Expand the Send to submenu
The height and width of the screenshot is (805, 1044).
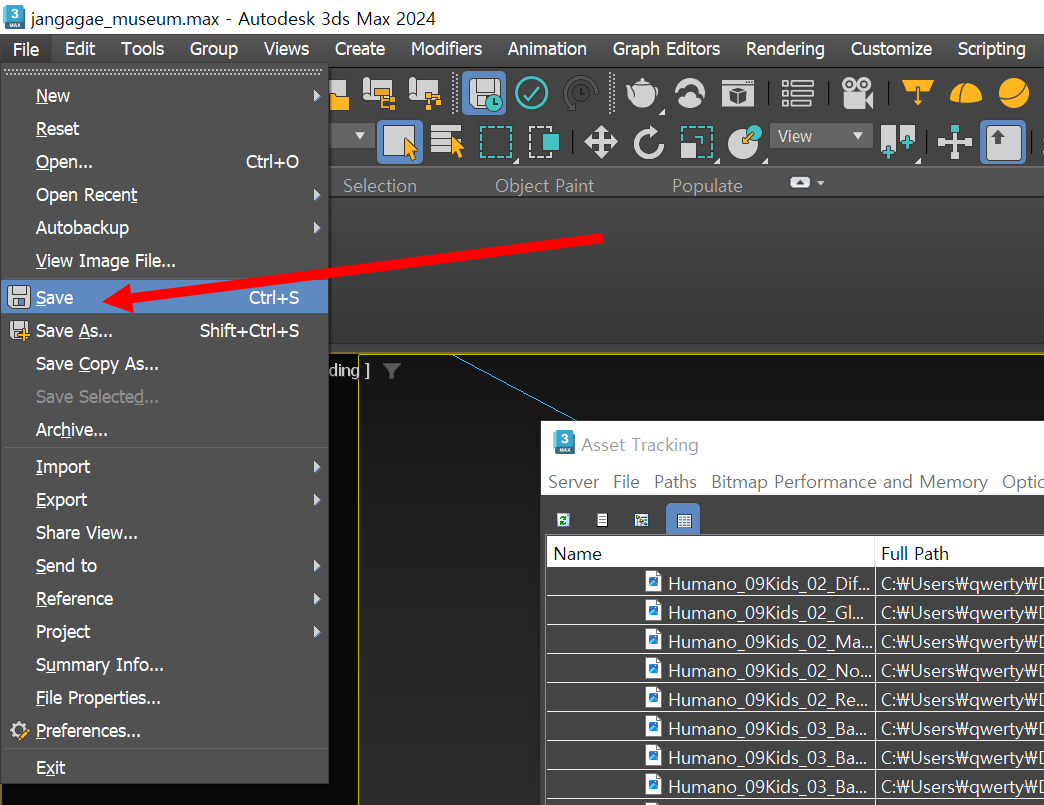pos(317,566)
